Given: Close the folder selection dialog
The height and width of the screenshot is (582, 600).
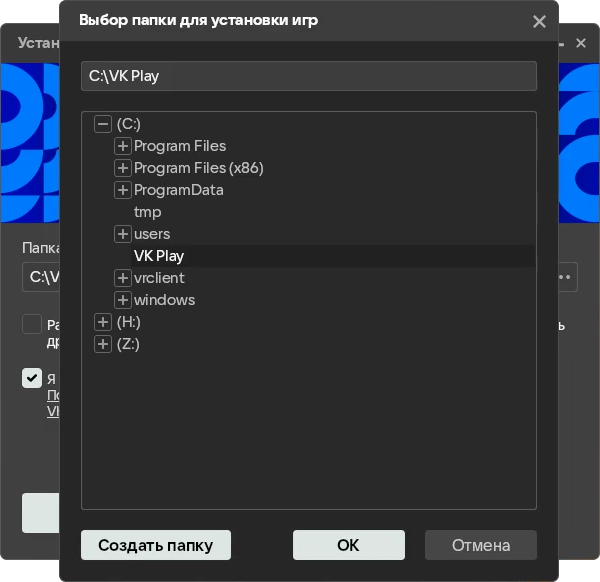Looking at the screenshot, I should [x=539, y=21].
